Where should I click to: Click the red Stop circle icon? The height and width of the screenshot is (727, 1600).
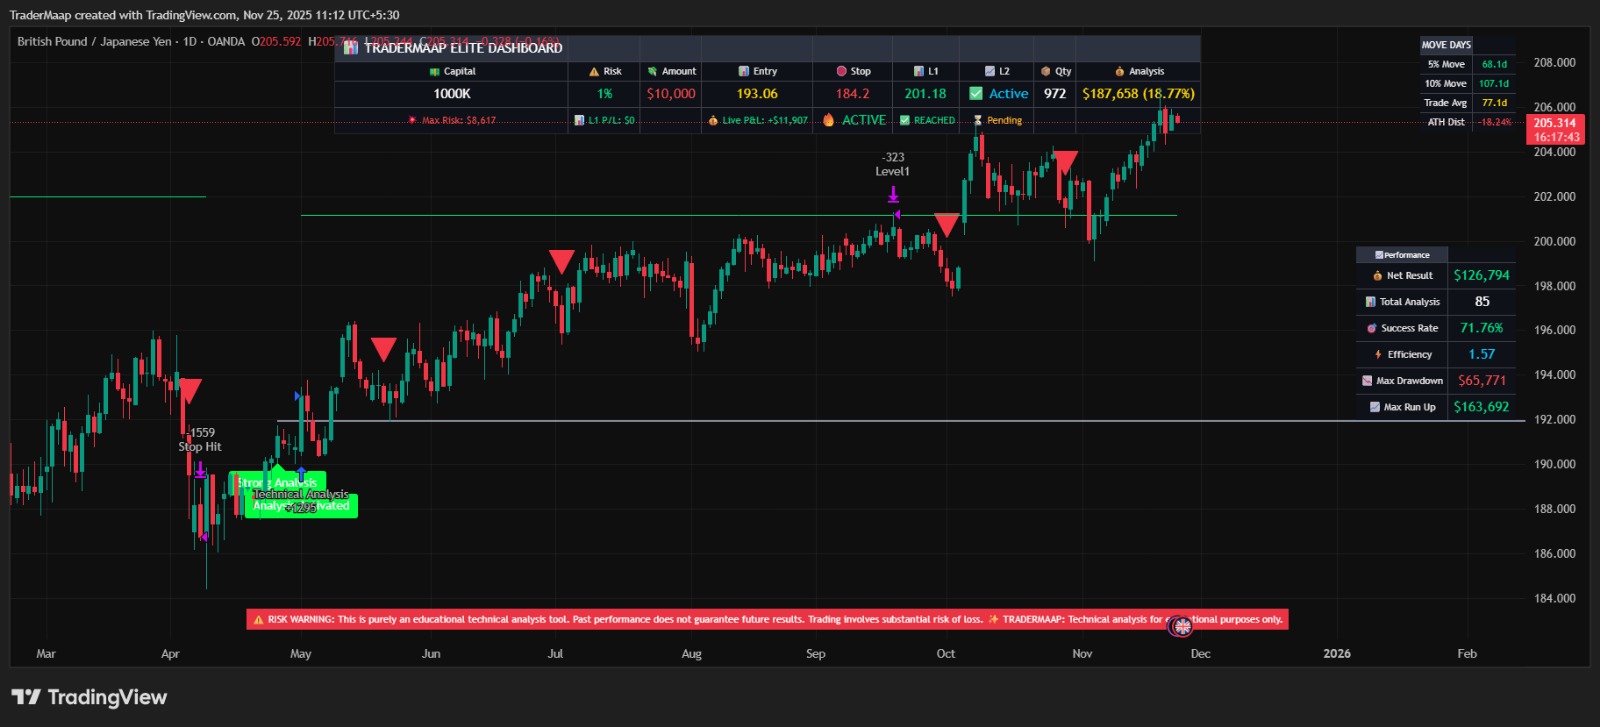point(841,72)
